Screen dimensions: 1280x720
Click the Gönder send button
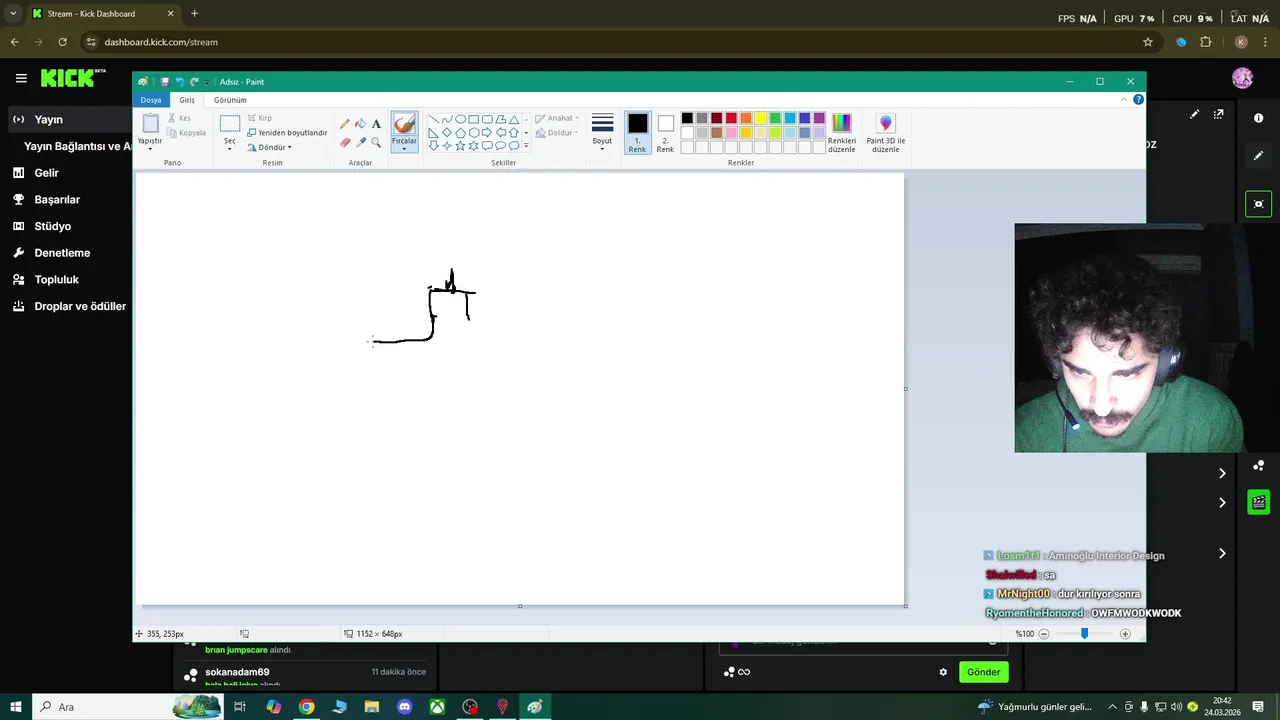pyautogui.click(x=983, y=672)
